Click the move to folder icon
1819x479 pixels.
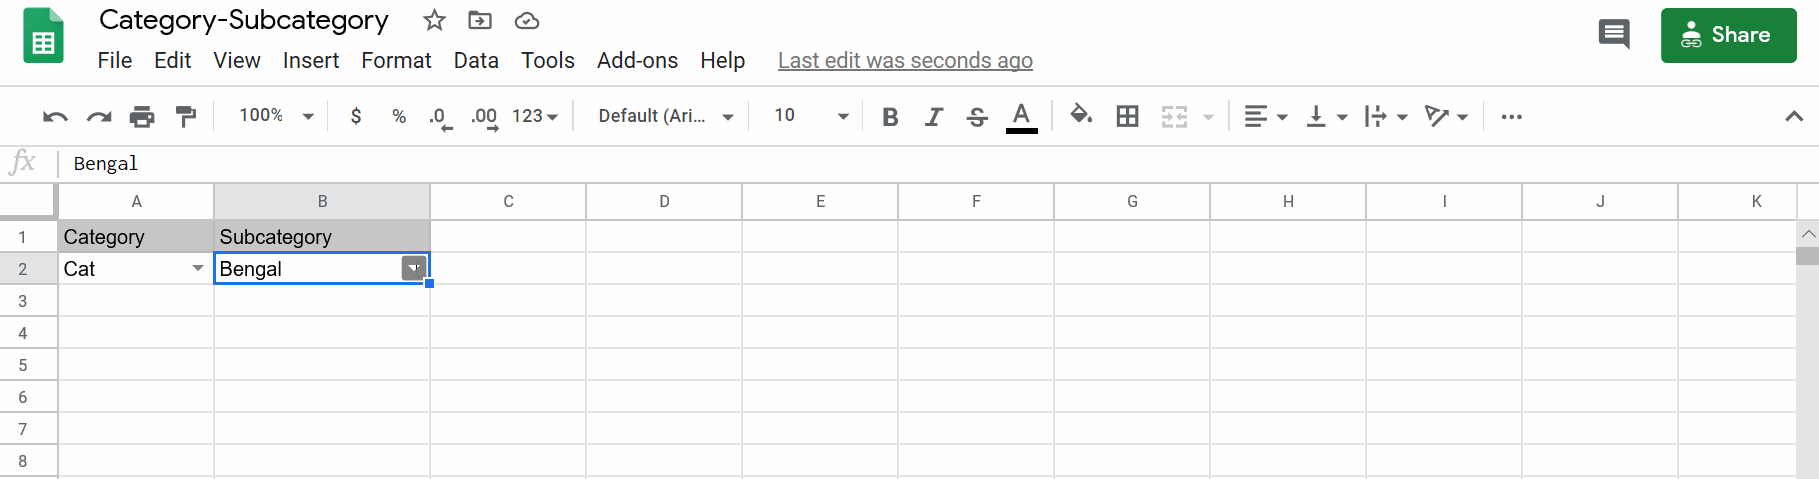[x=480, y=21]
